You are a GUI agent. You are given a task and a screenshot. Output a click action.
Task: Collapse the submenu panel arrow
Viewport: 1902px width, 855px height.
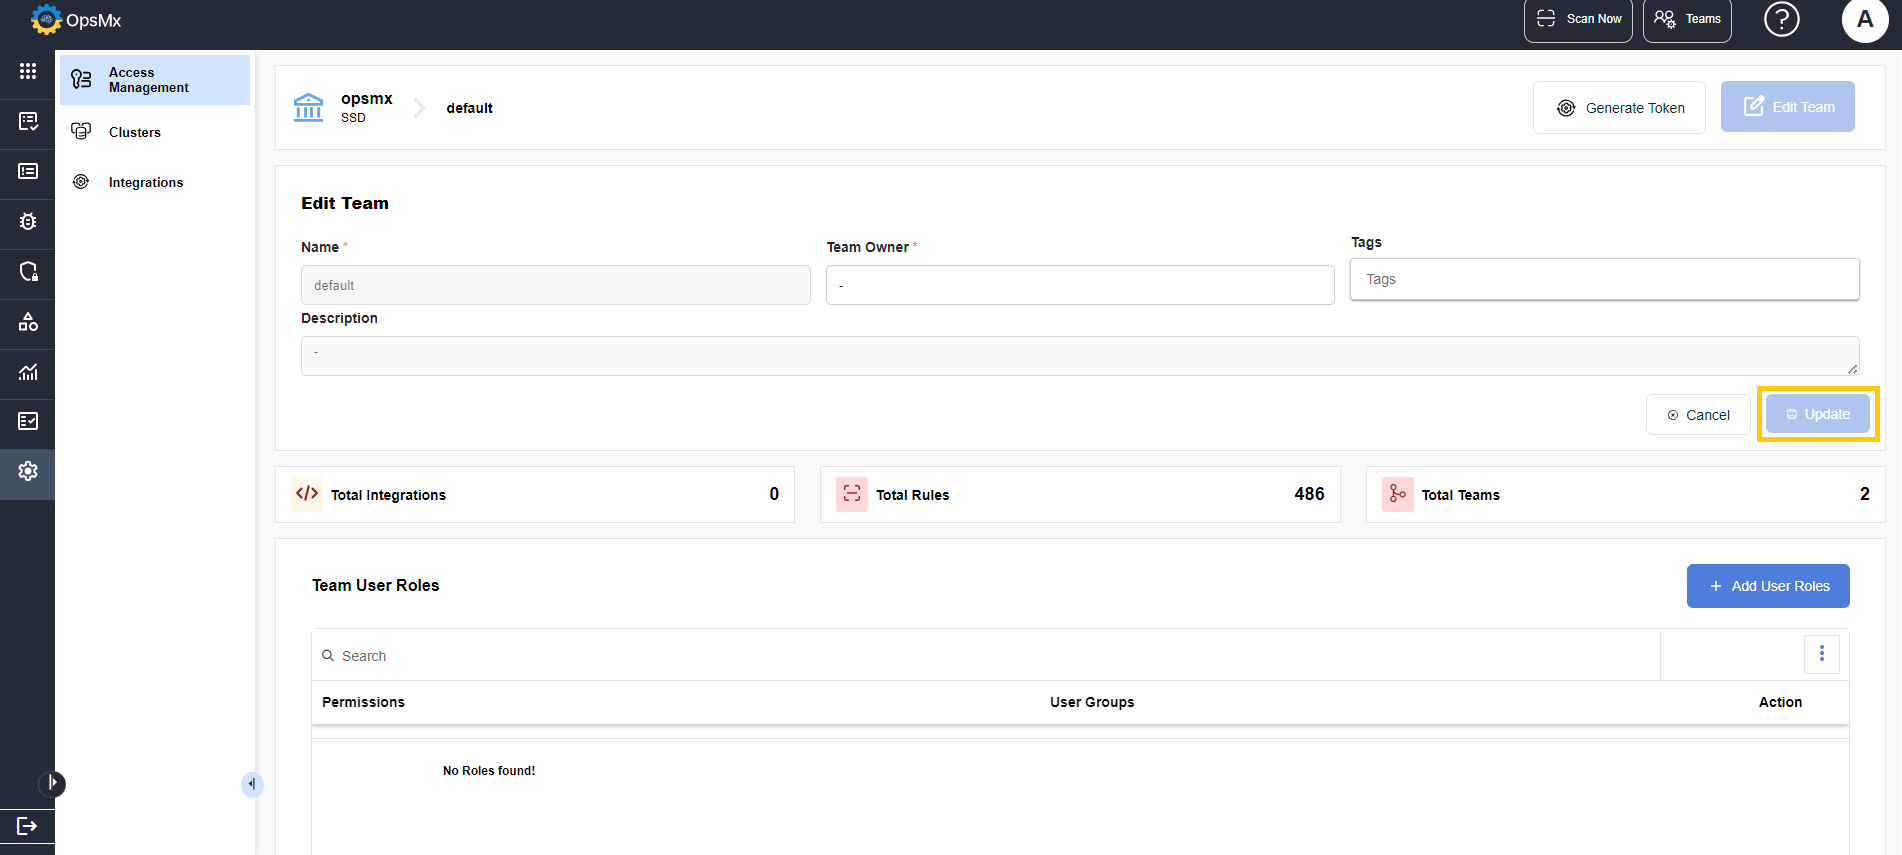[252, 784]
